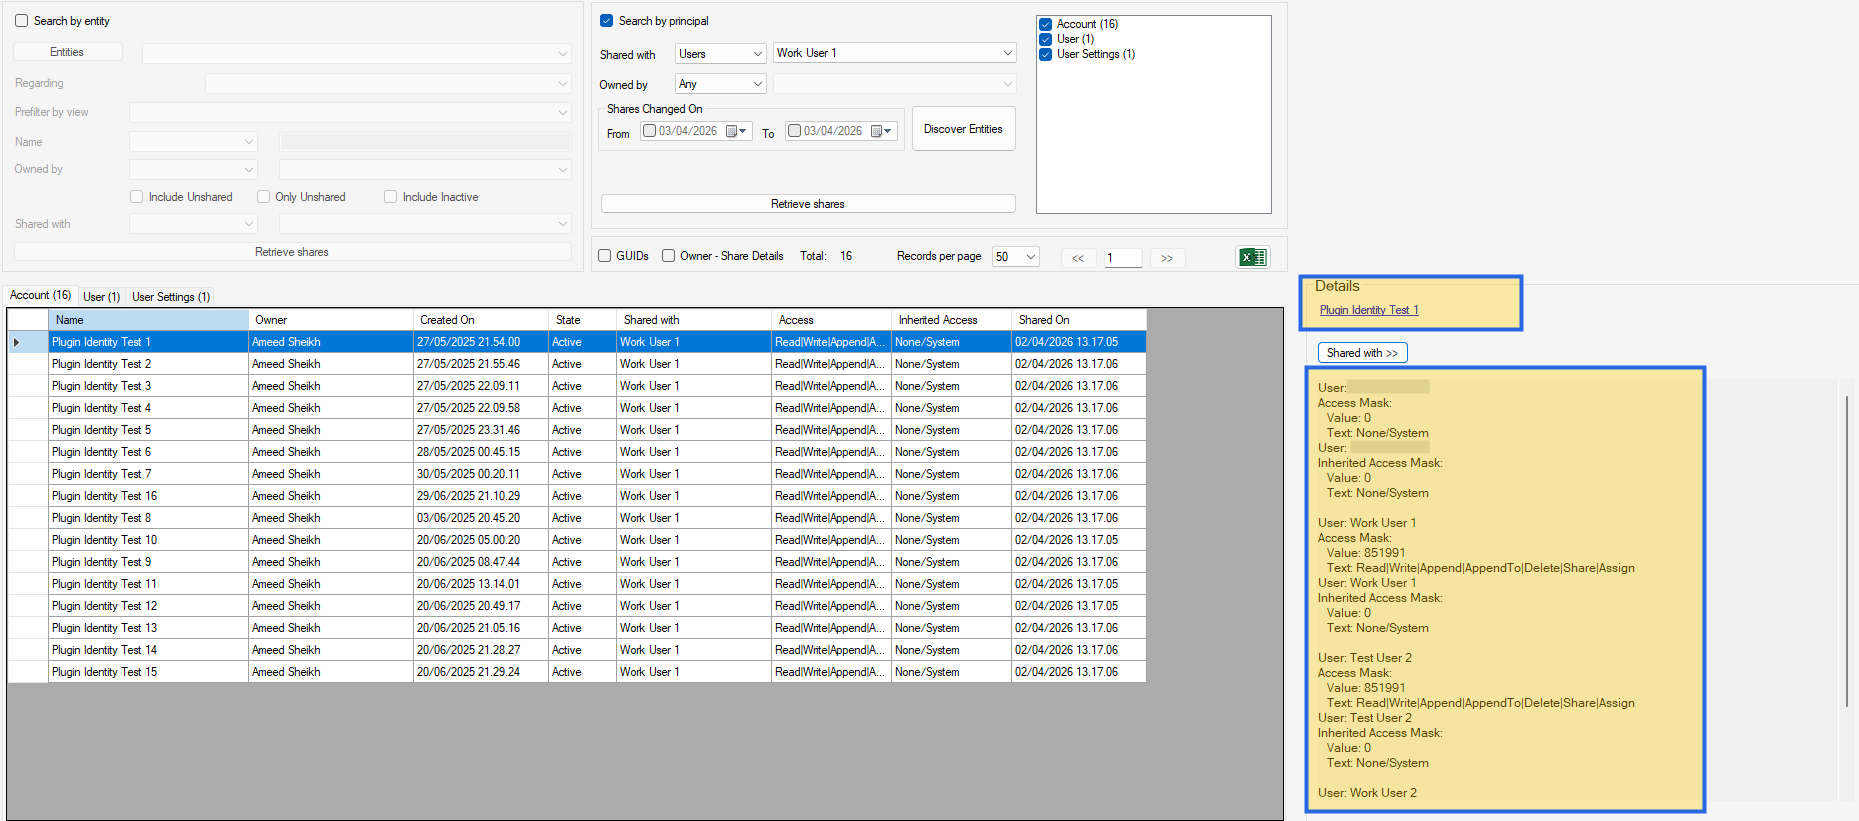Expand the Prefilter by view dropdown

[350, 112]
